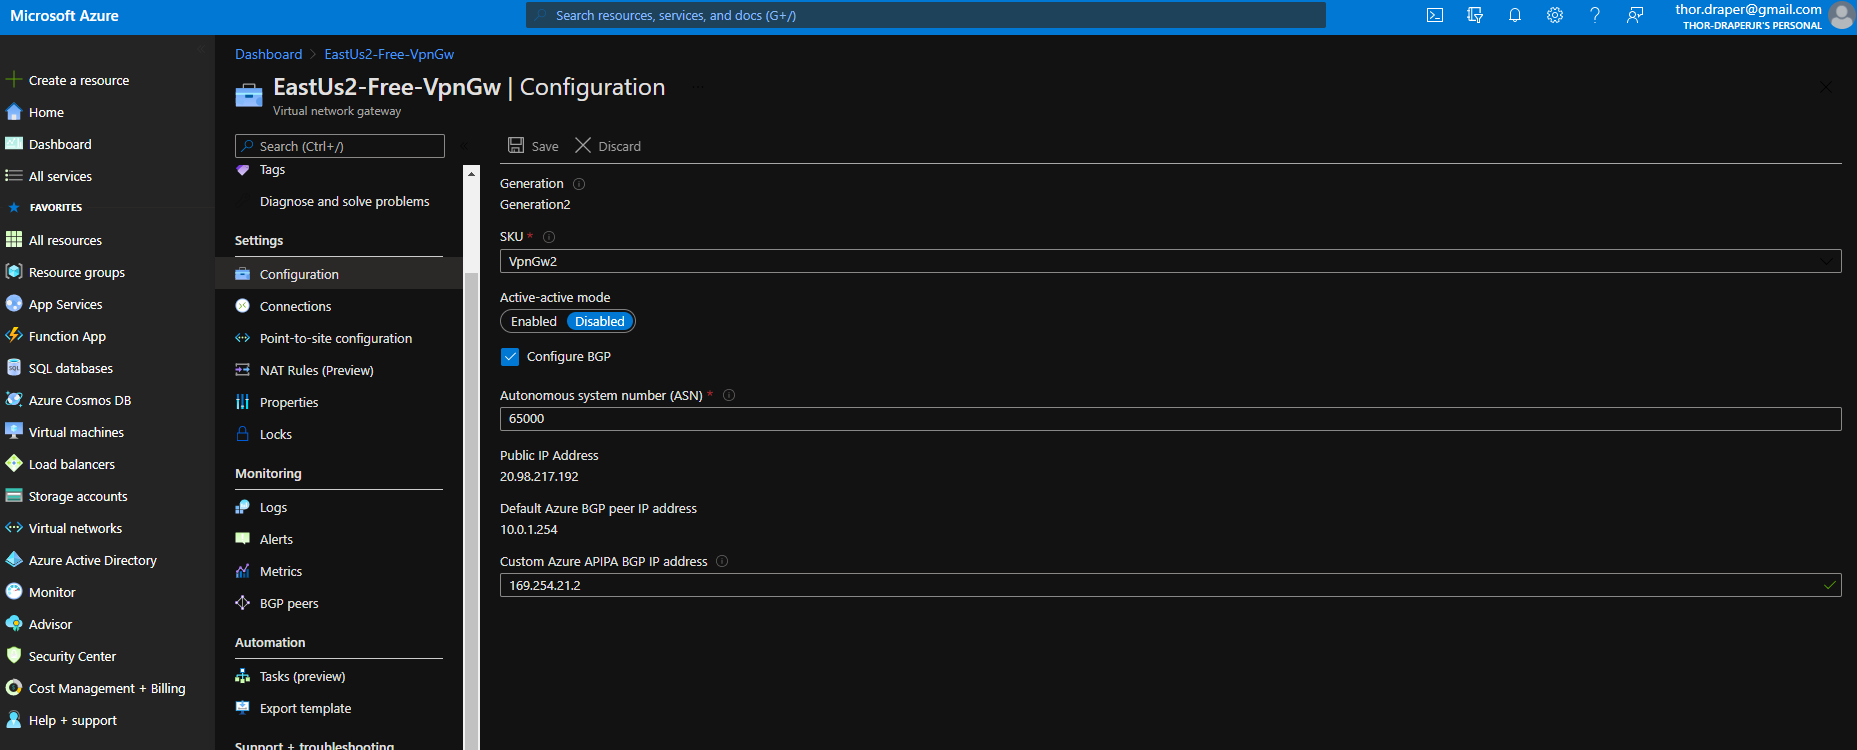The height and width of the screenshot is (750, 1857).
Task: Click the Microsoft Azure logo text
Action: pyautogui.click(x=64, y=15)
